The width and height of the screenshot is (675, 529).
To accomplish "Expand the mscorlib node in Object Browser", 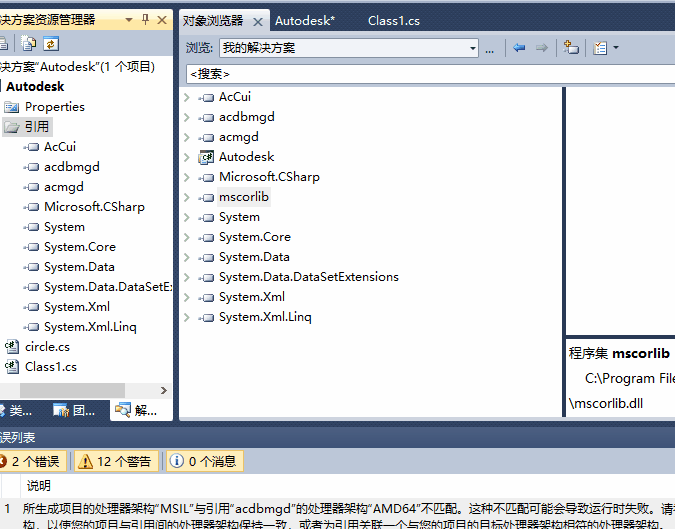I will pyautogui.click(x=187, y=197).
